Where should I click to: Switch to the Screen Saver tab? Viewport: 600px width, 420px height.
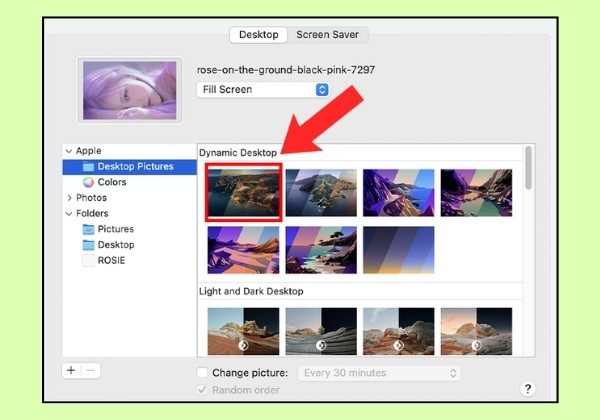point(328,34)
